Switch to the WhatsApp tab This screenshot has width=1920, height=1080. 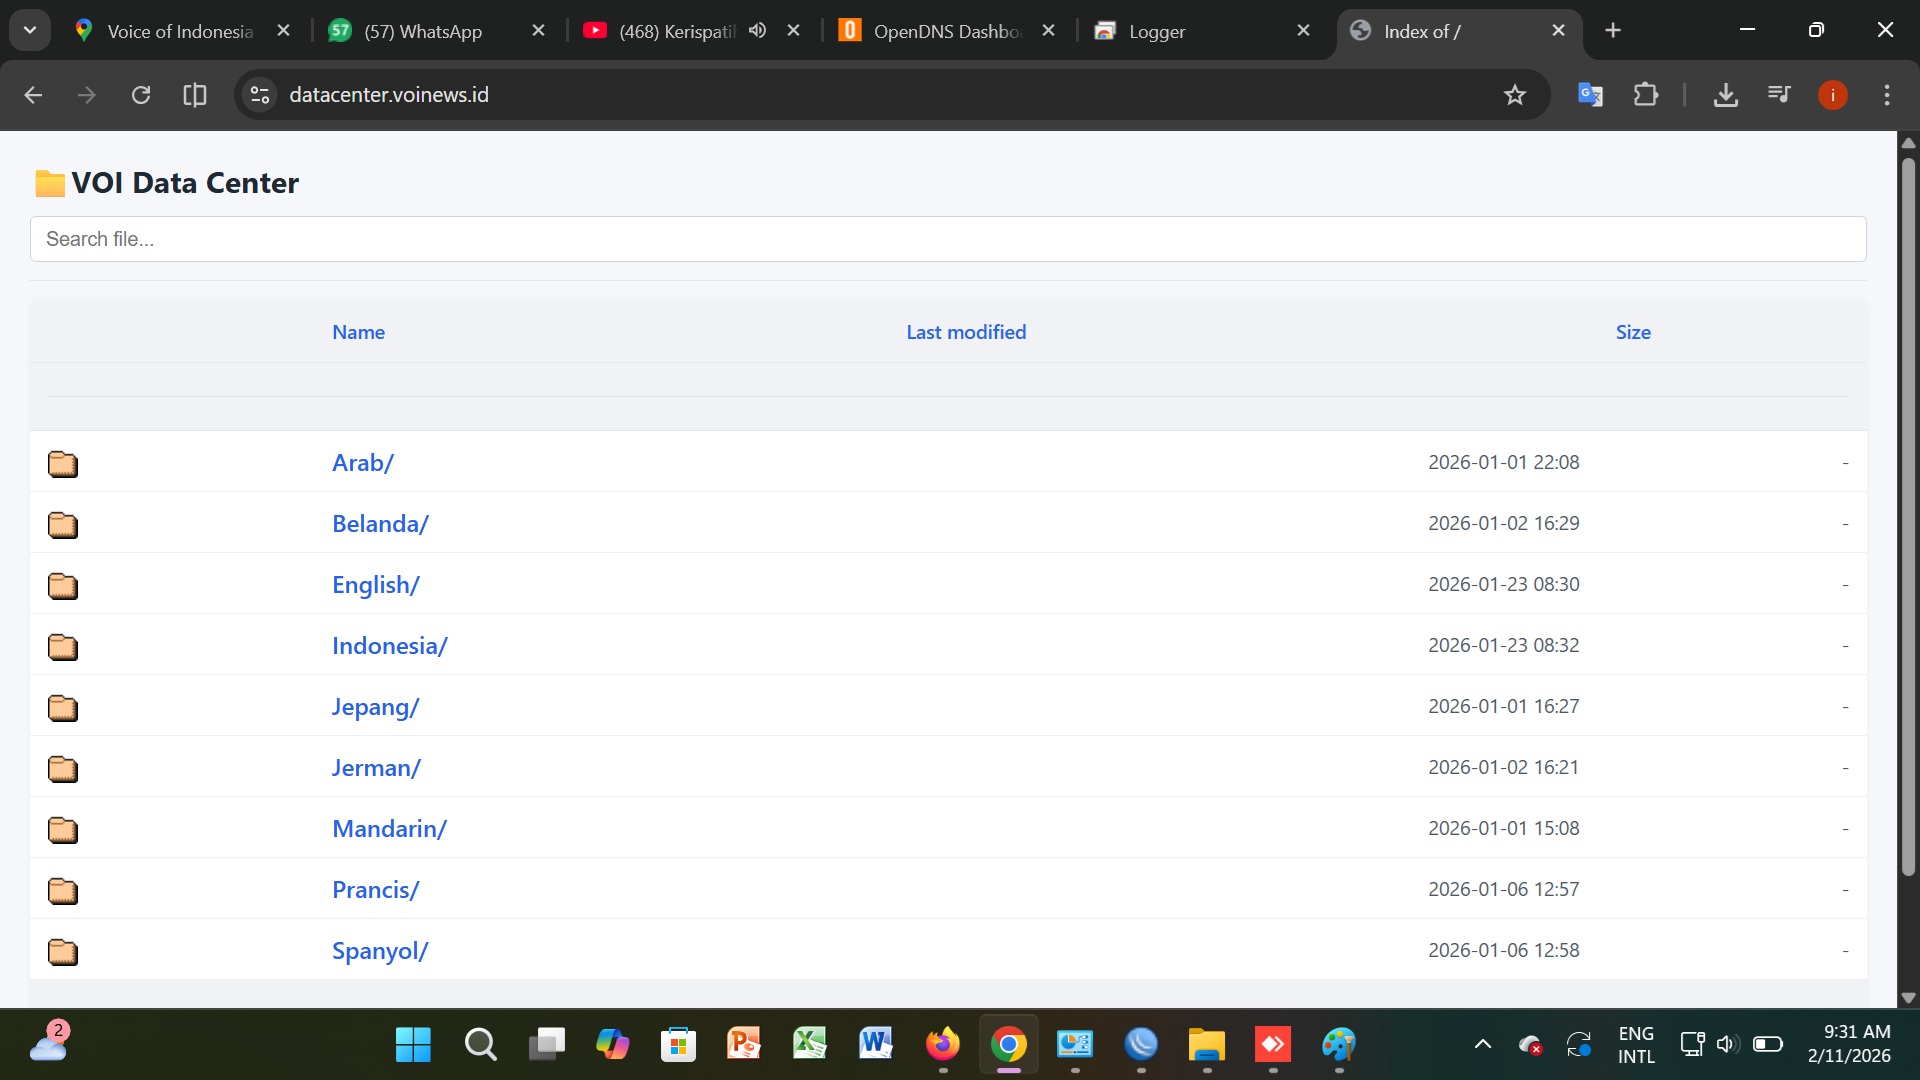click(x=422, y=31)
